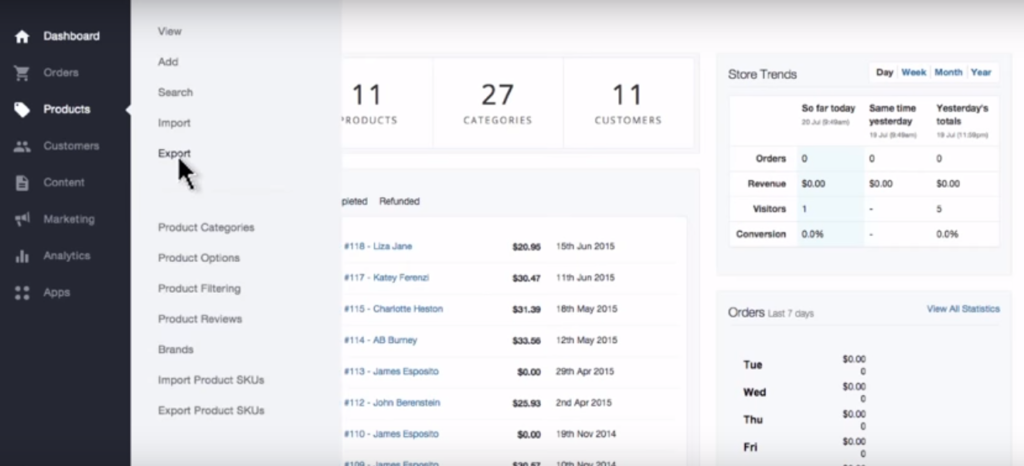Select Import Product SKUs
The image size is (1024, 466).
coord(211,380)
